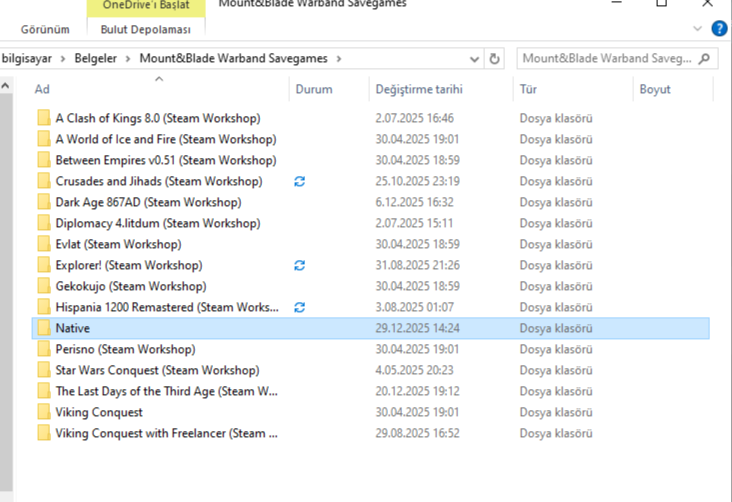Click the folder icon of Hispania 1200 Remastered
Viewport: 732px width, 502px height.
(x=44, y=307)
